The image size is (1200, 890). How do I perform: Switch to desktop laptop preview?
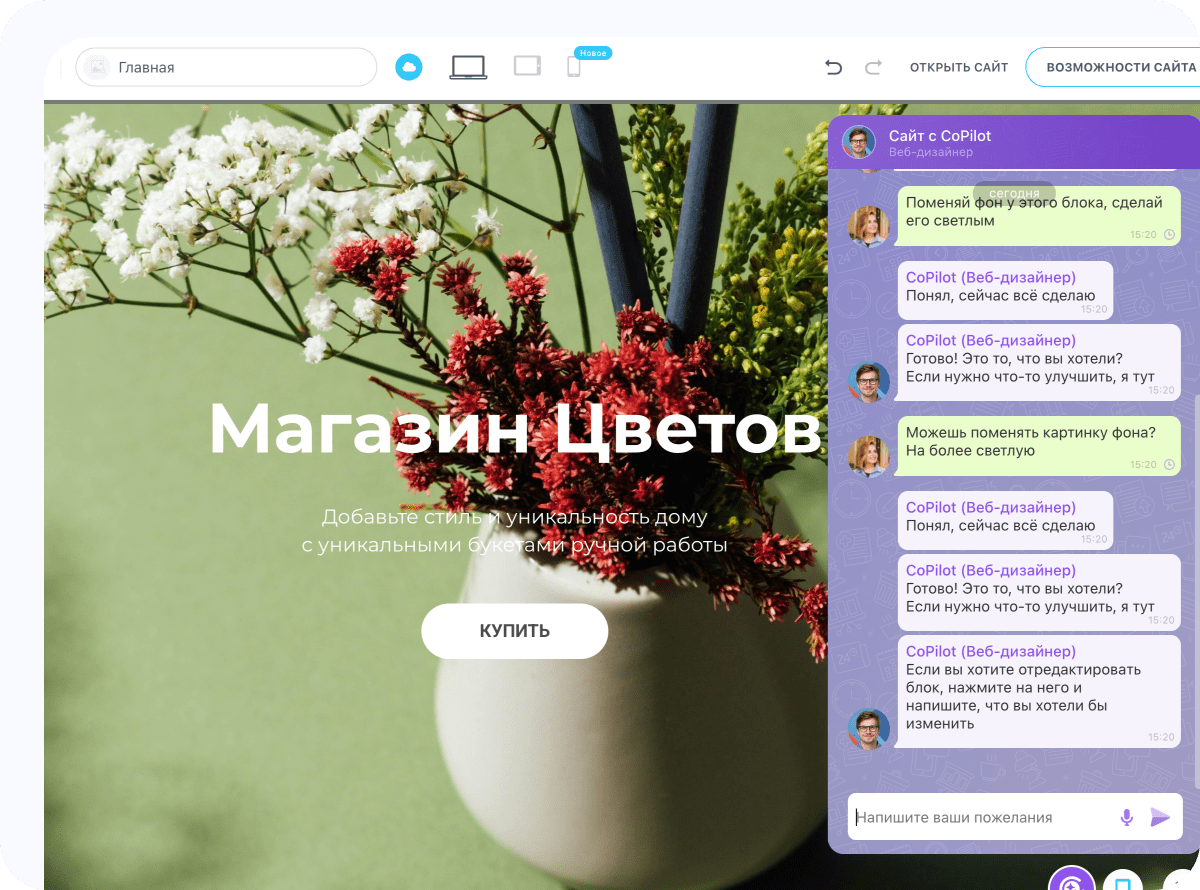tap(468, 67)
